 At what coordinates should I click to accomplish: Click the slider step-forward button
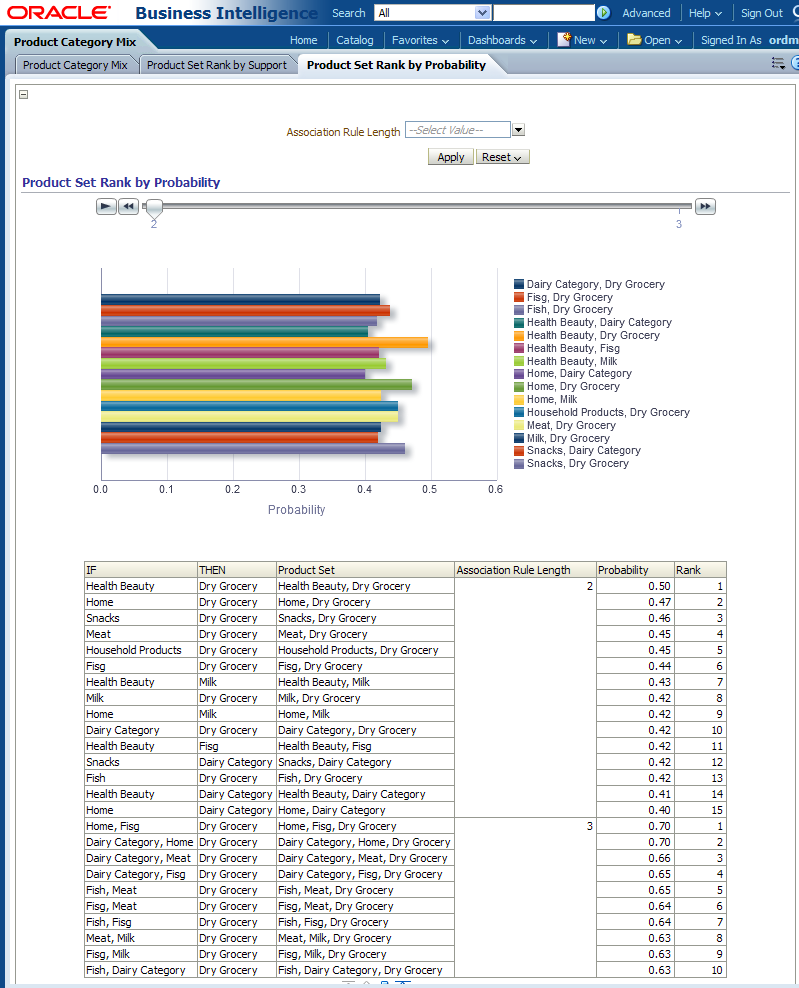pyautogui.click(x=705, y=207)
